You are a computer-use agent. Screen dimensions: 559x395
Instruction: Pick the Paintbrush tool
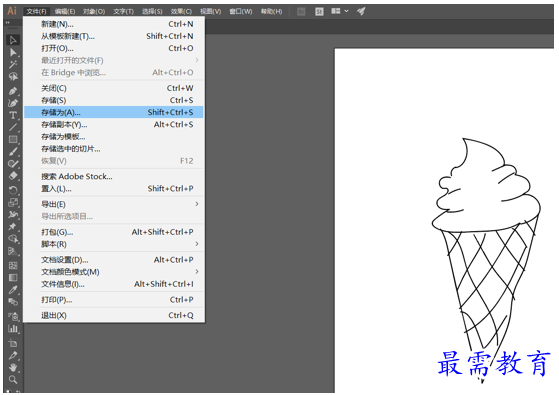(13, 152)
